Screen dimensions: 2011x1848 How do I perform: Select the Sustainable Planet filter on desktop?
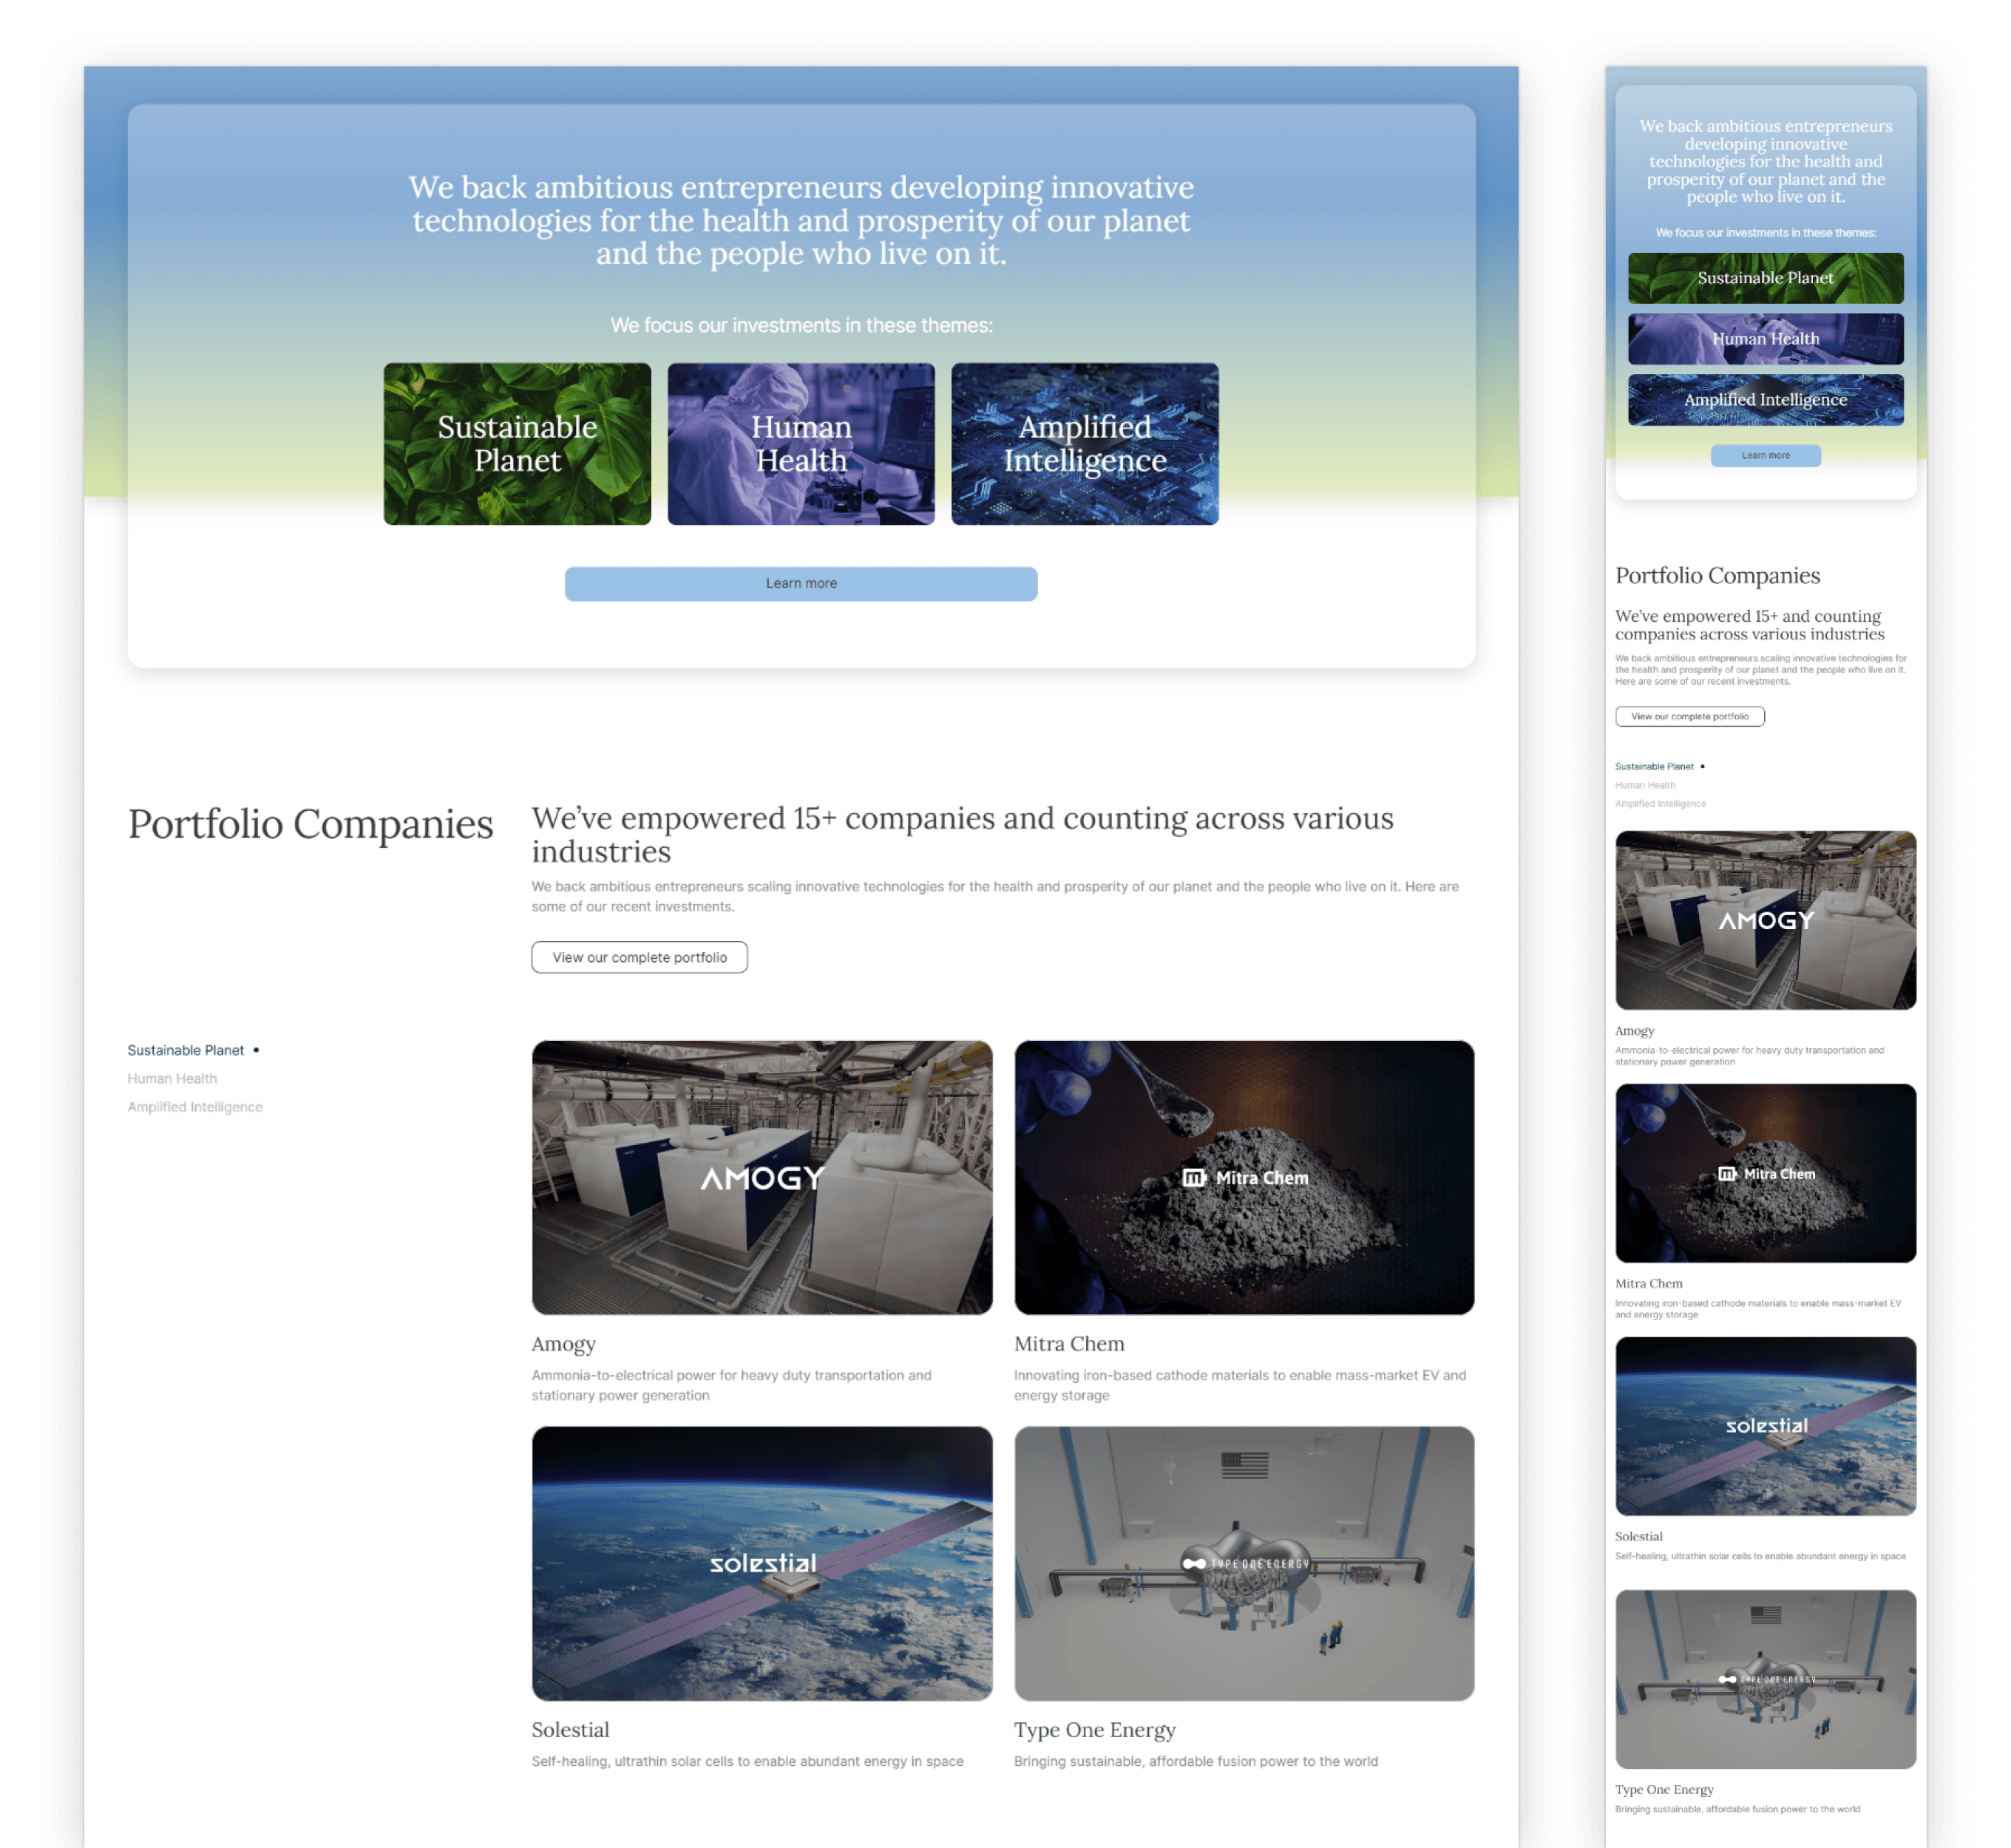(186, 1050)
